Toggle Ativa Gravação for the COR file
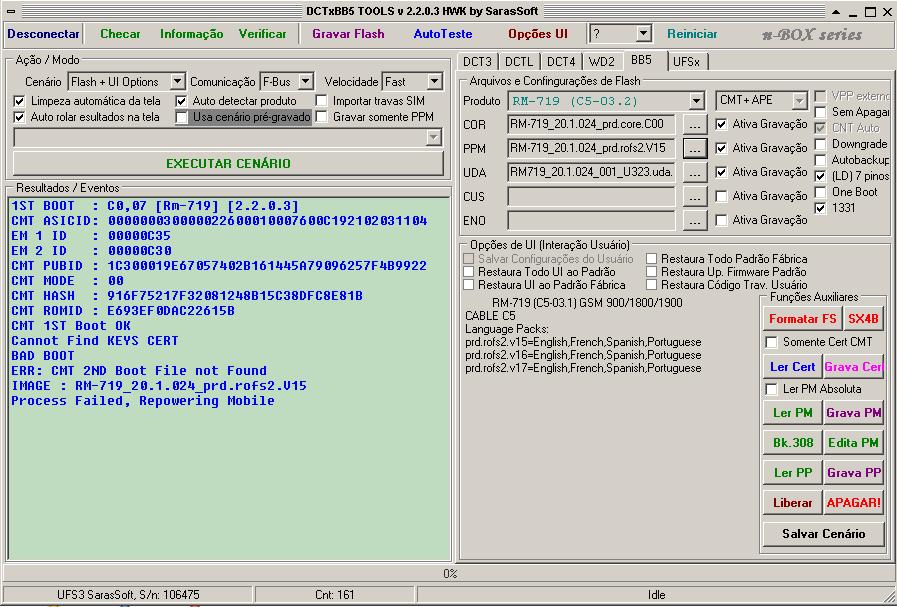This screenshot has width=897, height=607. point(721,124)
